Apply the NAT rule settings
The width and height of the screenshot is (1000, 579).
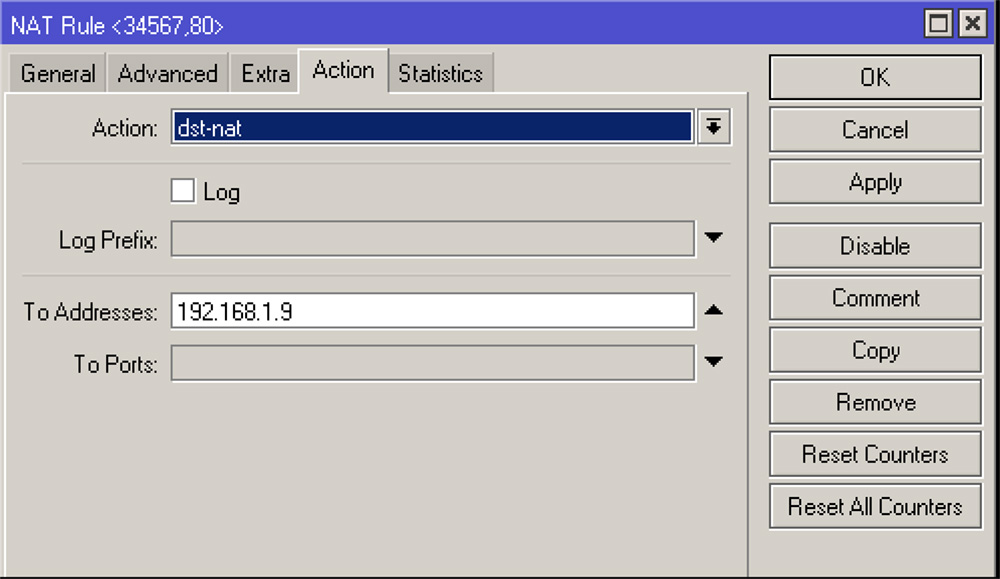[875, 182]
